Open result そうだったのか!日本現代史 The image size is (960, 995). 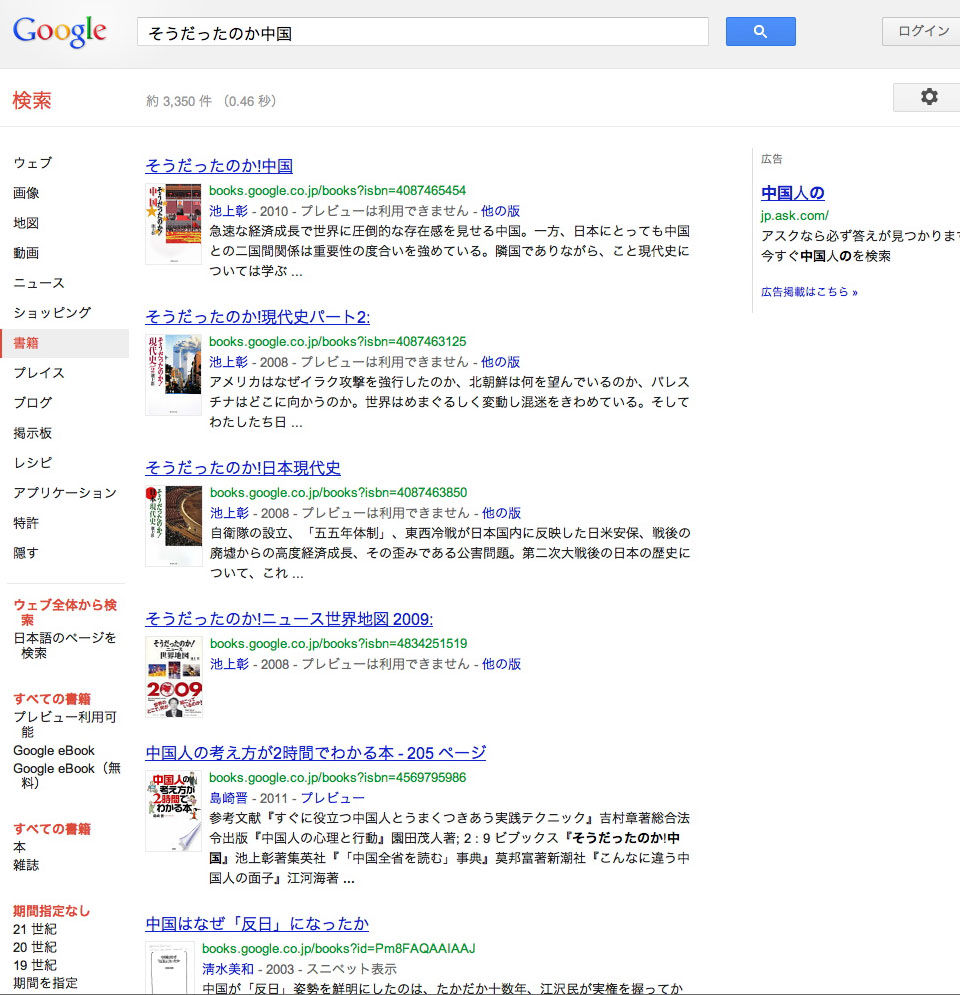coord(243,468)
